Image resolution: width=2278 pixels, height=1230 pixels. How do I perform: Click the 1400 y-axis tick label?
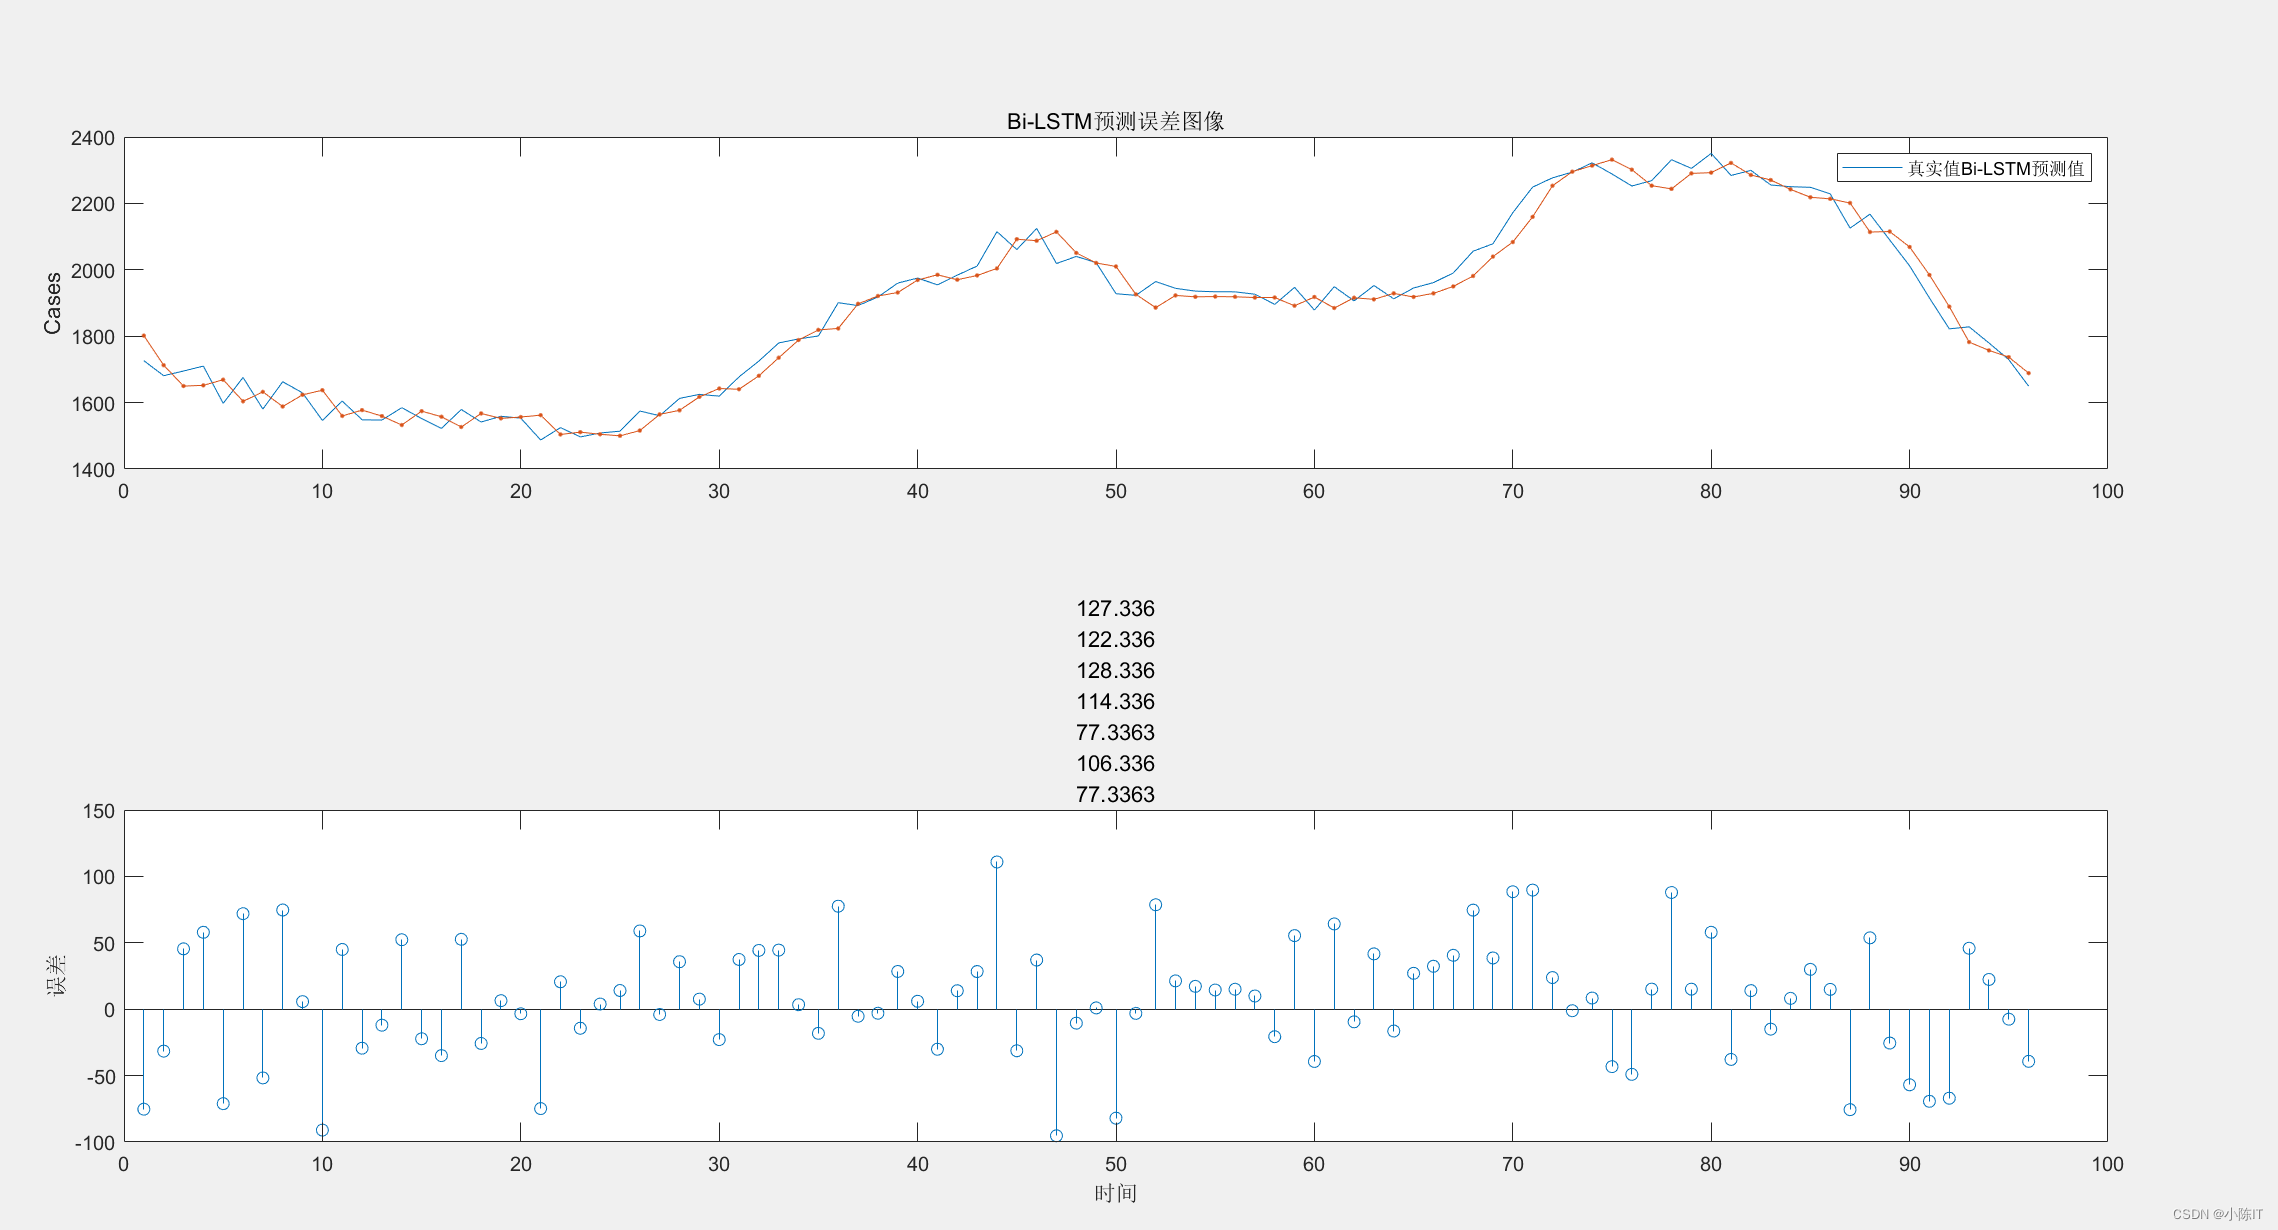coord(92,469)
